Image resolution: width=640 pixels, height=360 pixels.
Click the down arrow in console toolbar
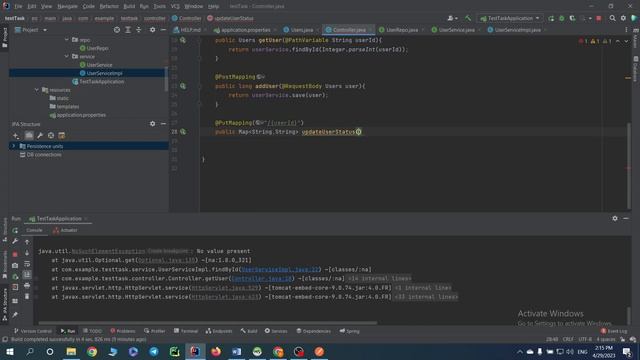27,253
